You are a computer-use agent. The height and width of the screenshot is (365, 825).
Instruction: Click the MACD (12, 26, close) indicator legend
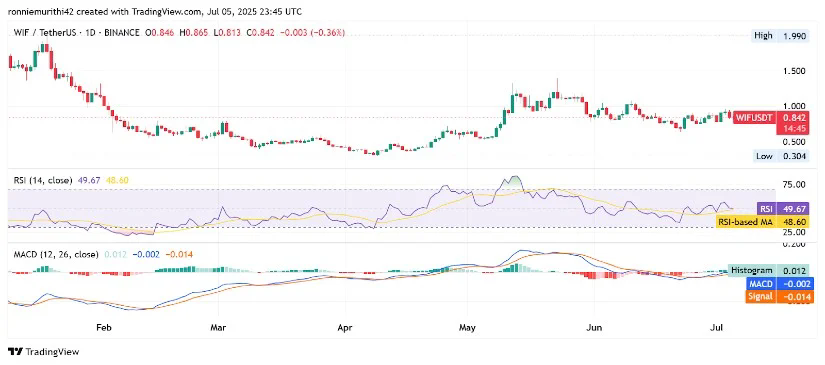[55, 255]
